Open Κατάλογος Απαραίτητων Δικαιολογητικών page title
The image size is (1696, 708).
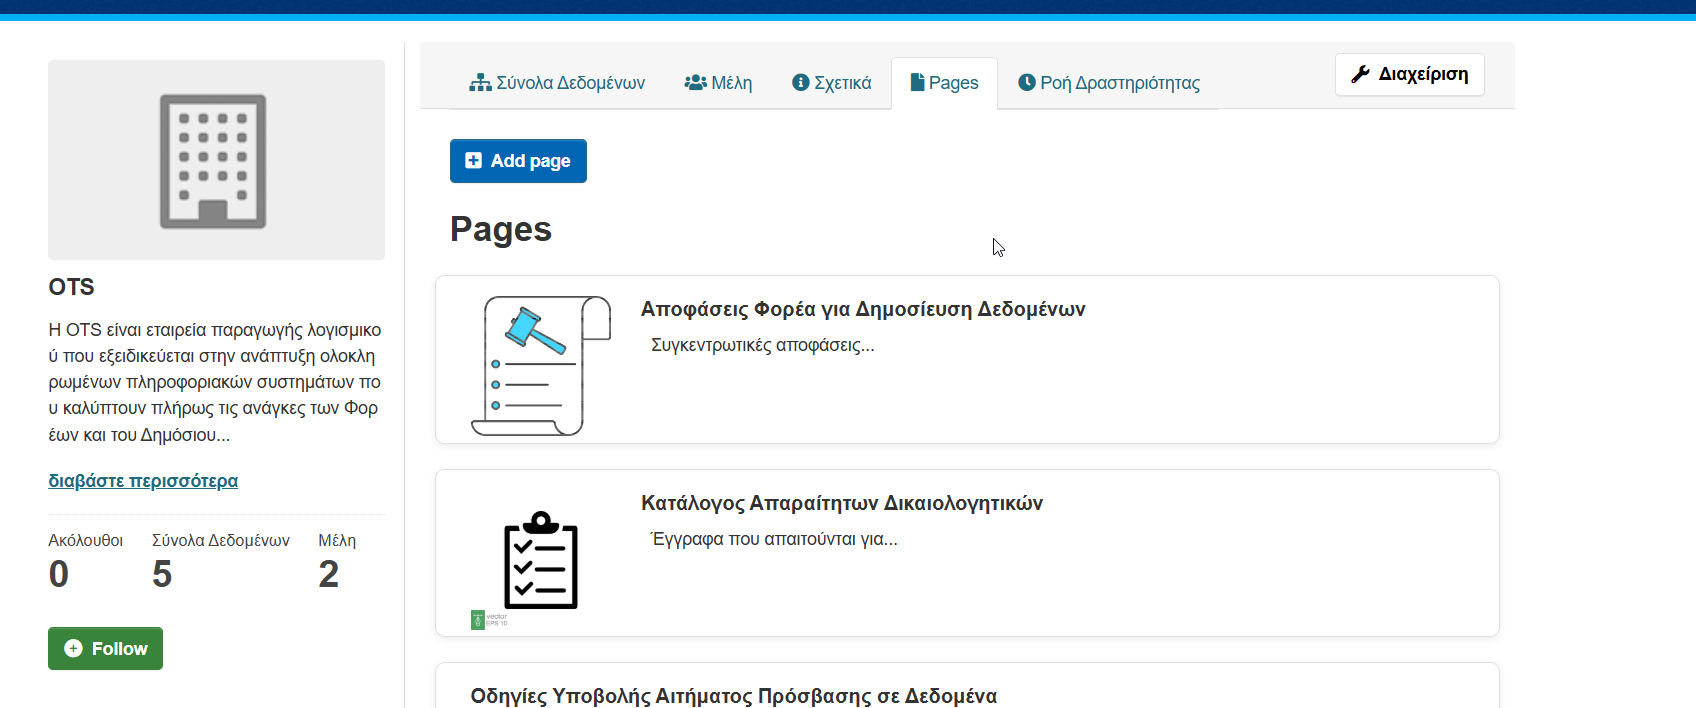pyautogui.click(x=841, y=503)
